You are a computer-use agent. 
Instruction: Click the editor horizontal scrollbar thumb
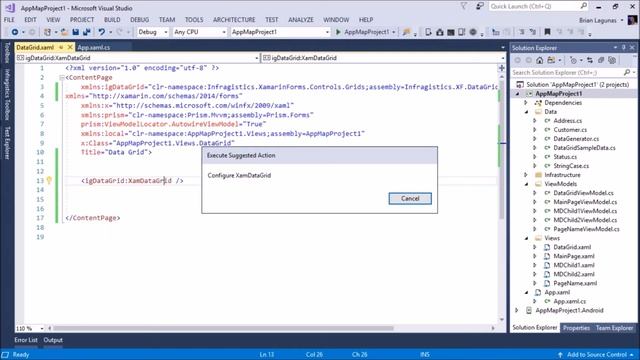[223, 328]
